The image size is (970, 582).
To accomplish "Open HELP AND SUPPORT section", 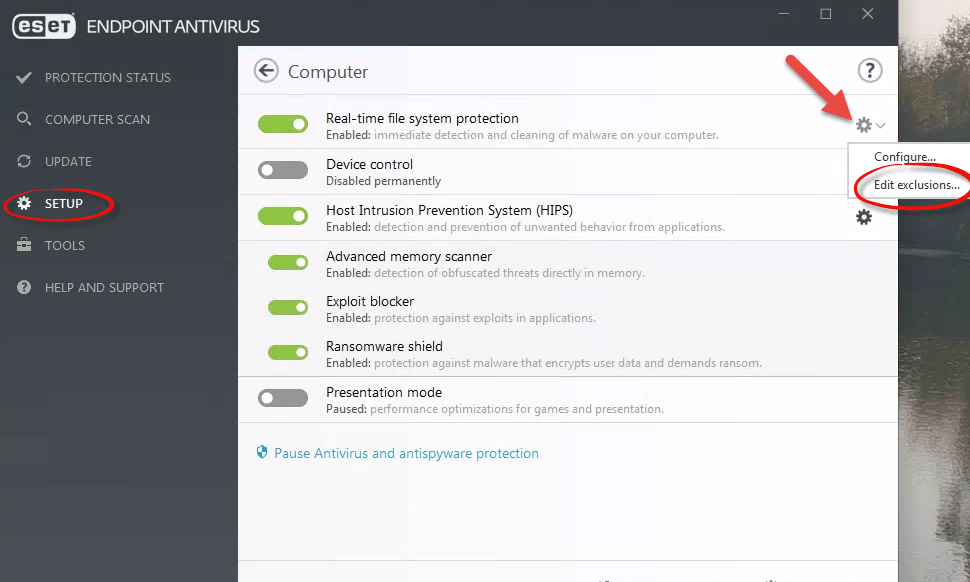I will 104,288.
